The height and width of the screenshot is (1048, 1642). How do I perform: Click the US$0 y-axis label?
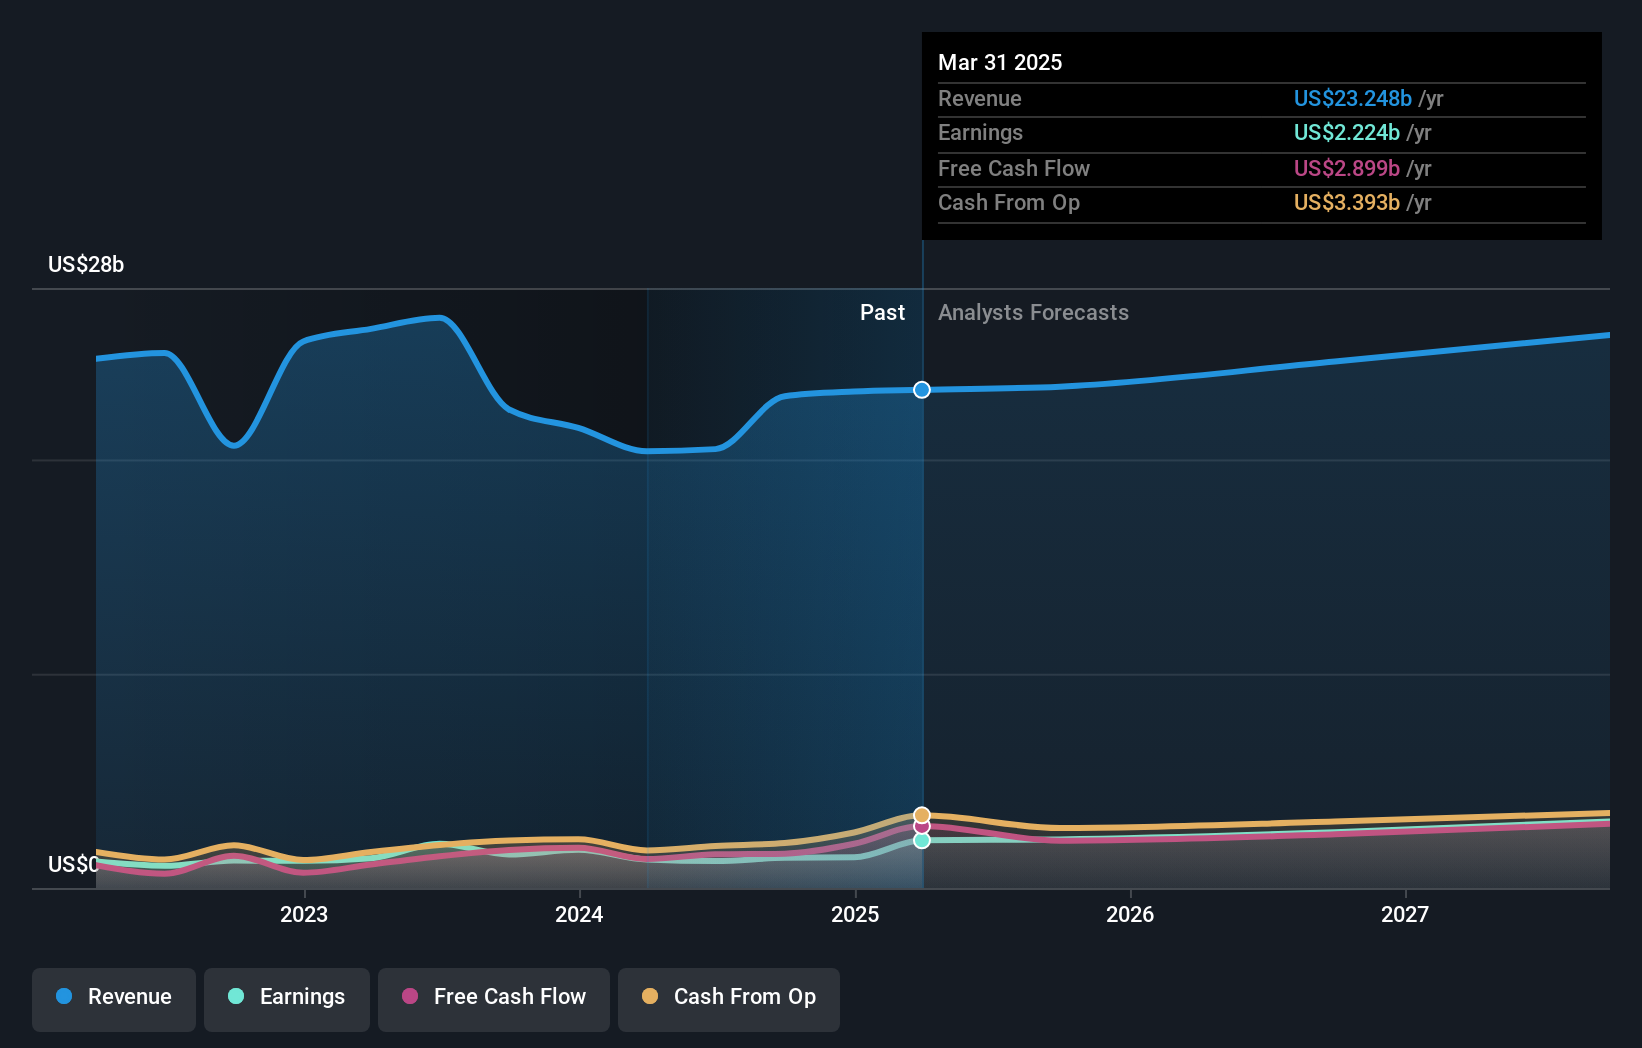point(73,864)
